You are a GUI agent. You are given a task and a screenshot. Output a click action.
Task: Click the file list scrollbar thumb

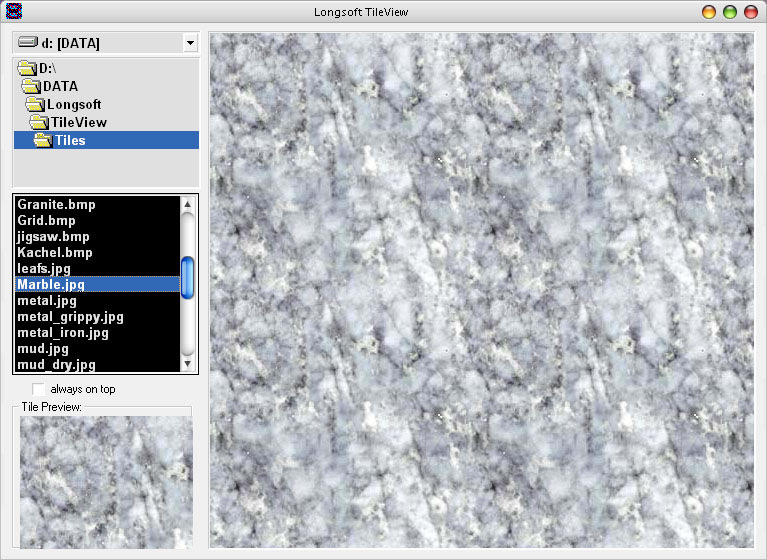[187, 277]
